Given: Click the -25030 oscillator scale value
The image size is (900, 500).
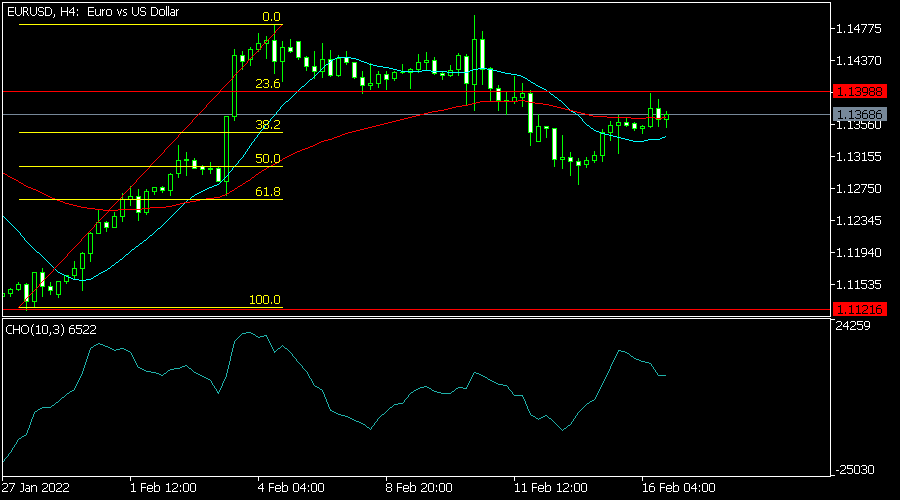Looking at the screenshot, I should [855, 470].
